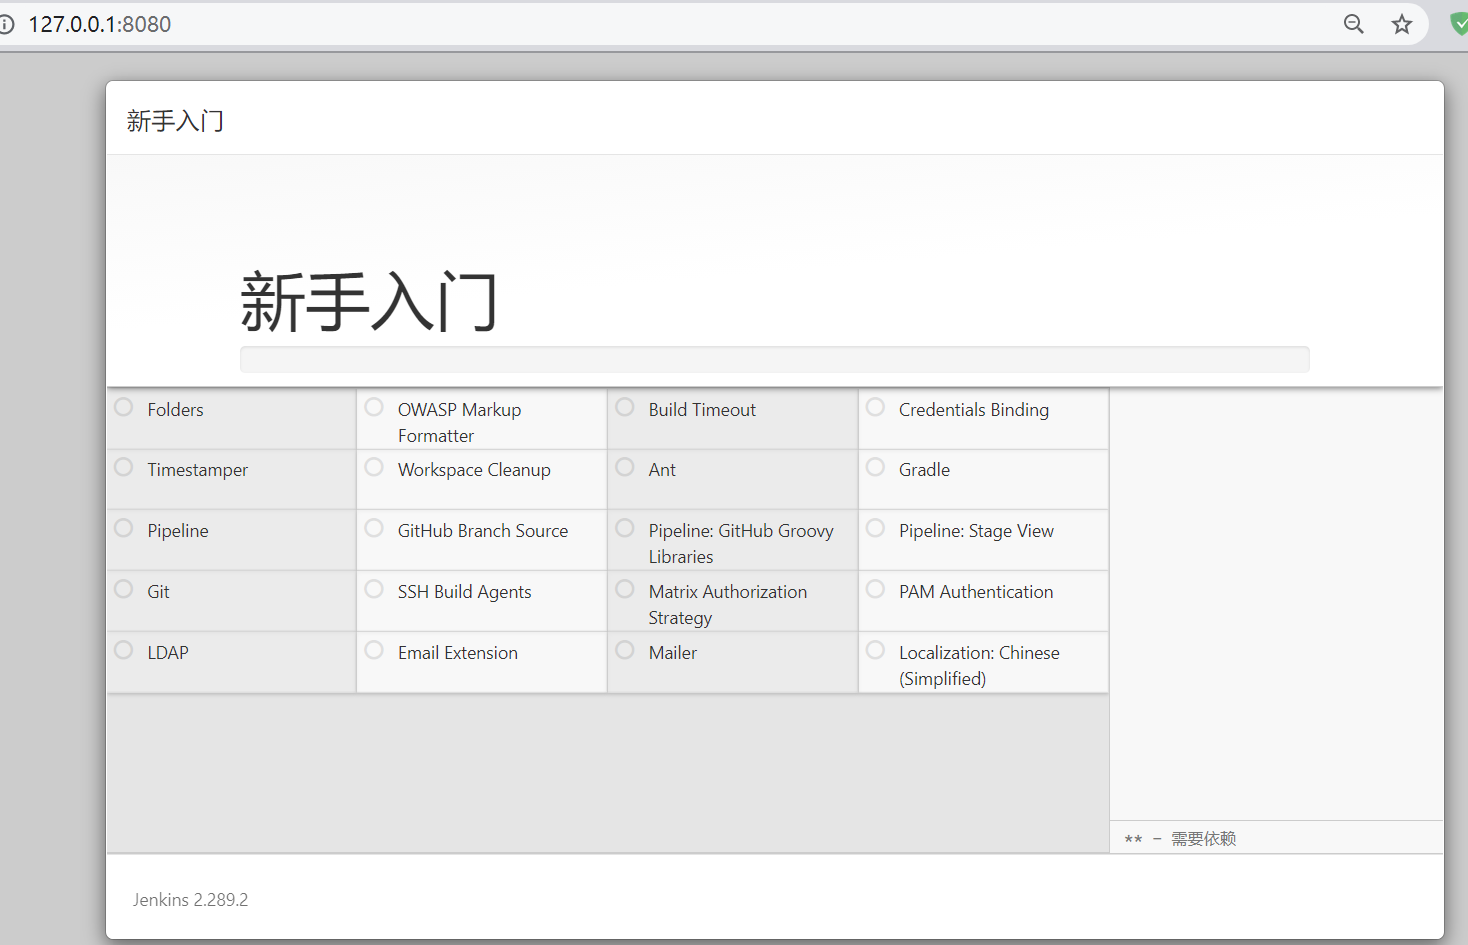
Task: Click the Folders plugin name
Action: click(175, 410)
